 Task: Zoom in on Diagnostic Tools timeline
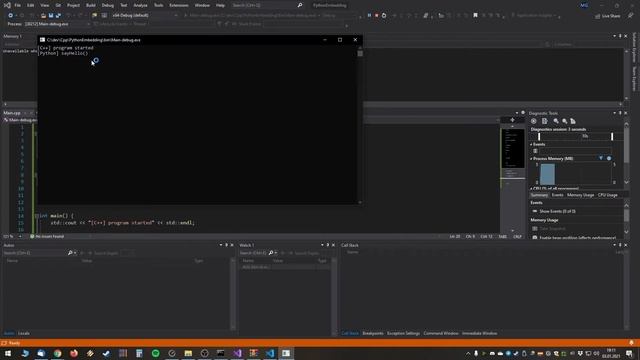coord(556,121)
